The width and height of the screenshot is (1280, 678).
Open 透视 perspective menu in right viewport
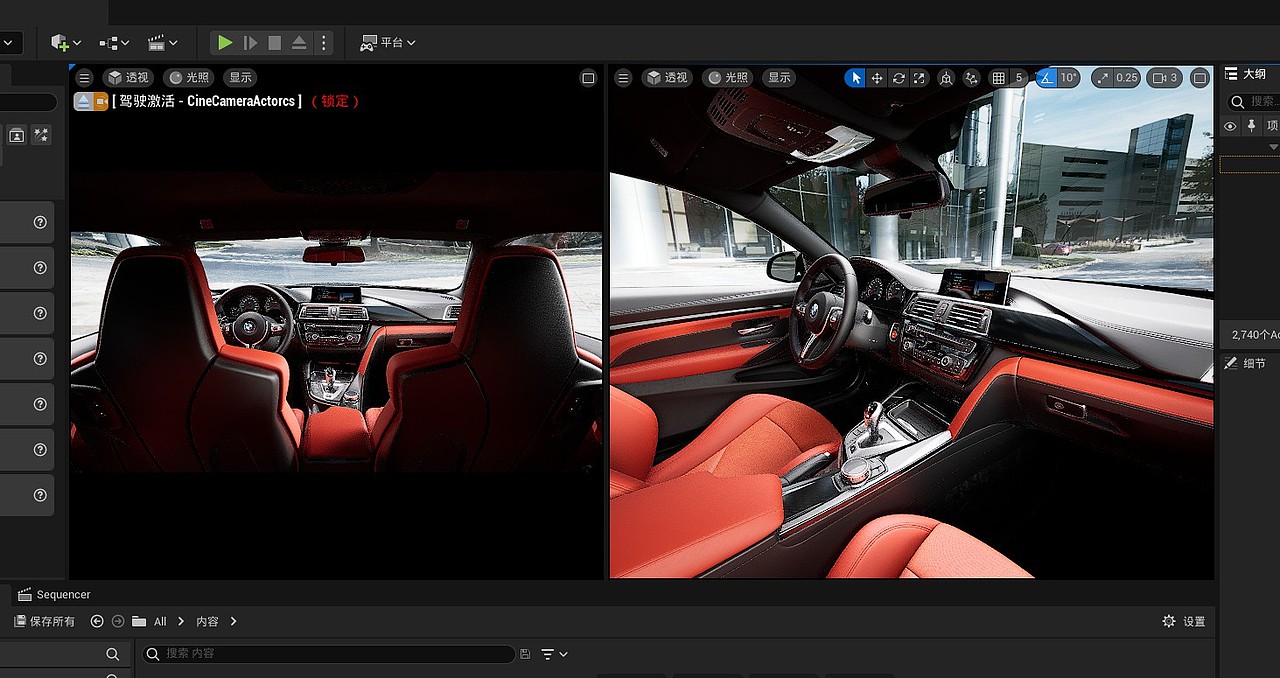pyautogui.click(x=667, y=78)
